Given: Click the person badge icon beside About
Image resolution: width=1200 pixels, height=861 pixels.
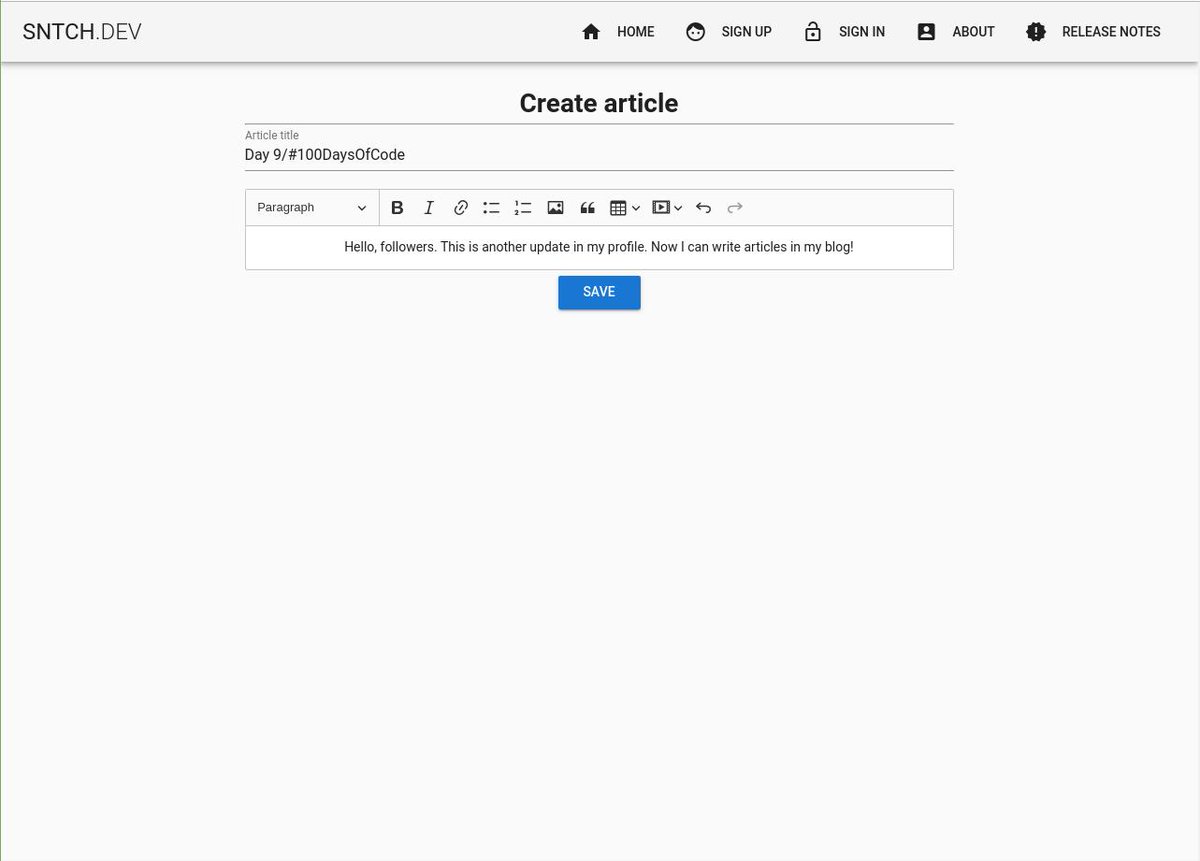Looking at the screenshot, I should pyautogui.click(x=926, y=32).
